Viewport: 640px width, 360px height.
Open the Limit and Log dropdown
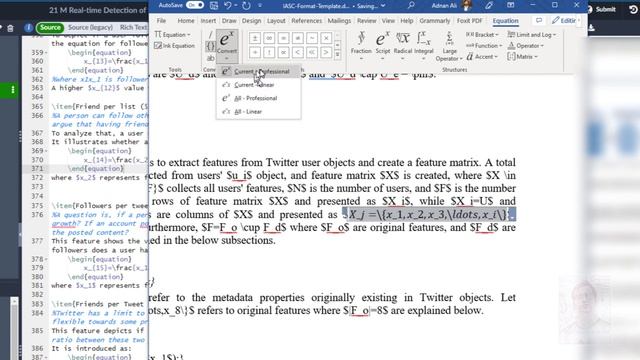(x=531, y=35)
